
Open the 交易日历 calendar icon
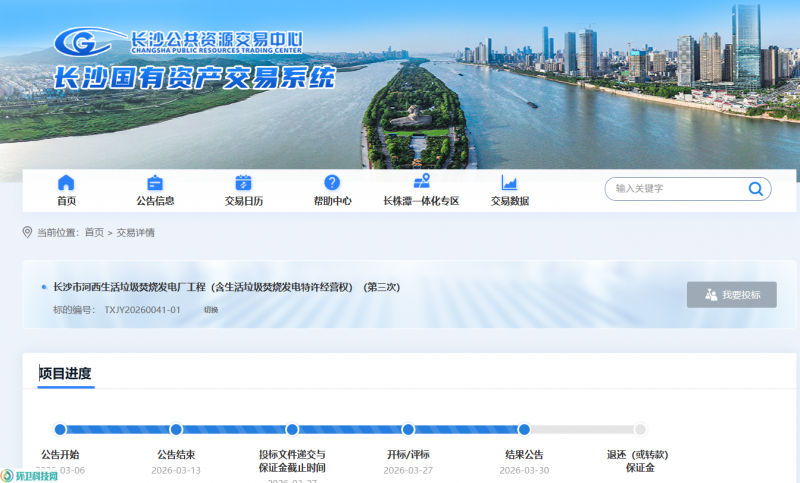pos(243,183)
